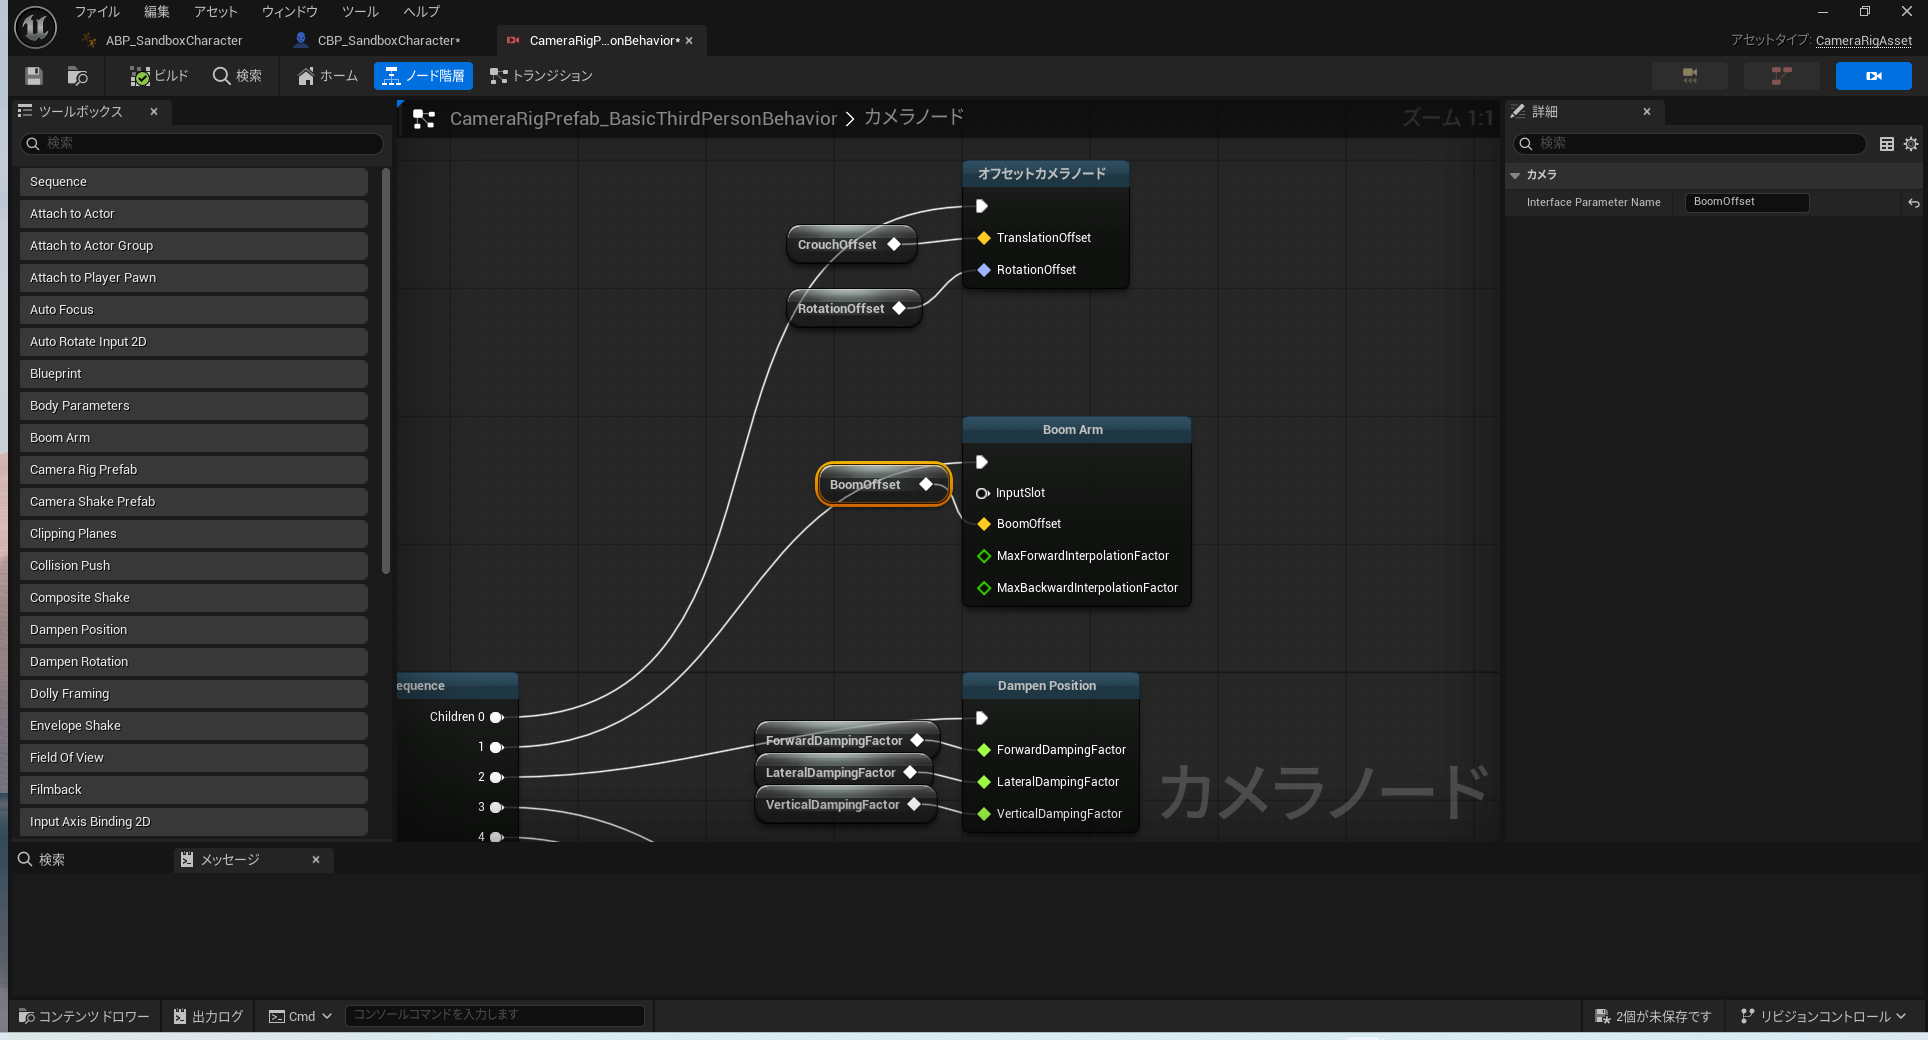This screenshot has width=1928, height=1040.
Task: Click the camera rewind mode icon
Action: point(1689,76)
